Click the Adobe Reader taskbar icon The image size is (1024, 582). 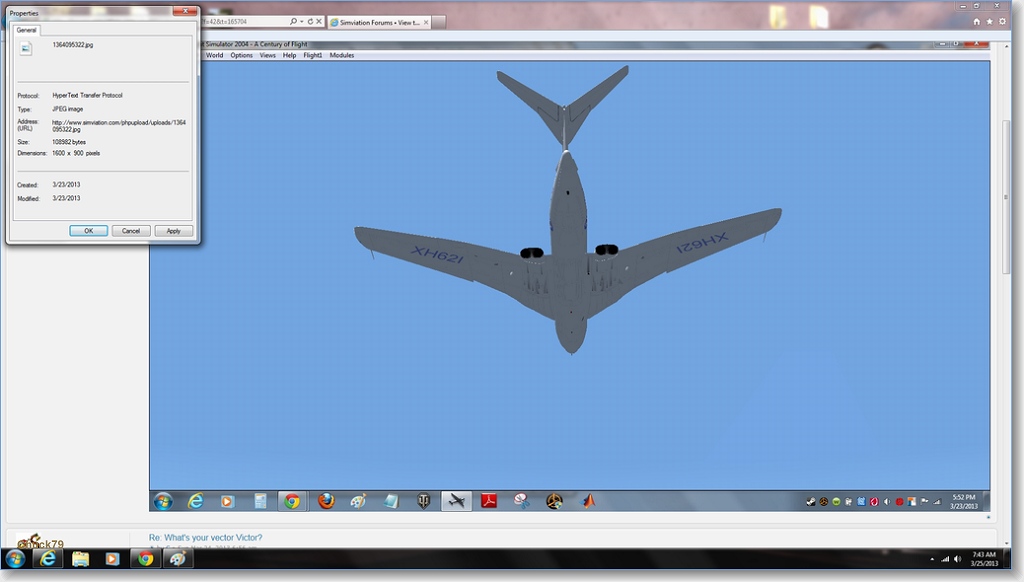point(489,501)
